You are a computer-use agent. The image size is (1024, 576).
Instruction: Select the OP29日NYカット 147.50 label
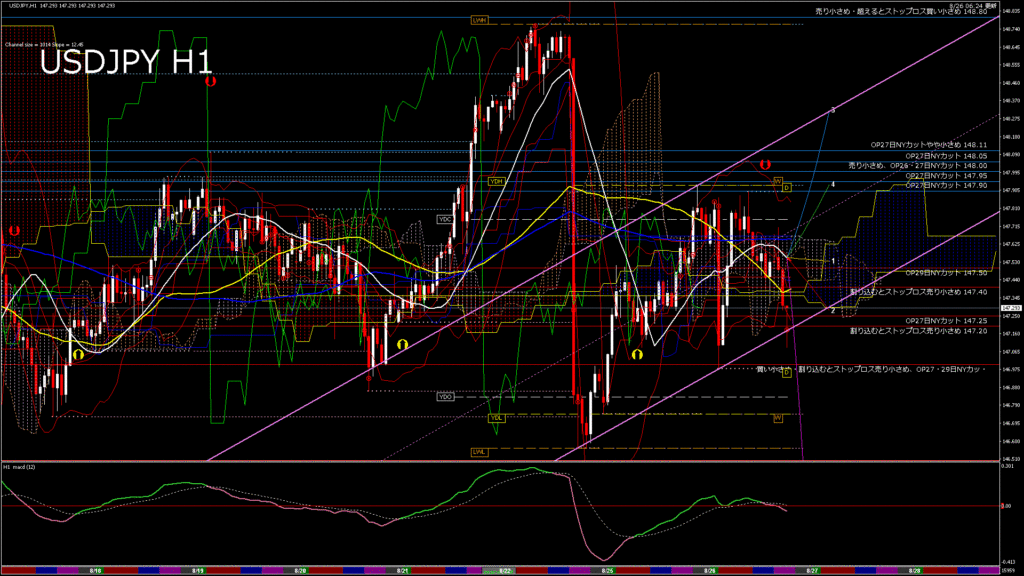(x=945, y=272)
